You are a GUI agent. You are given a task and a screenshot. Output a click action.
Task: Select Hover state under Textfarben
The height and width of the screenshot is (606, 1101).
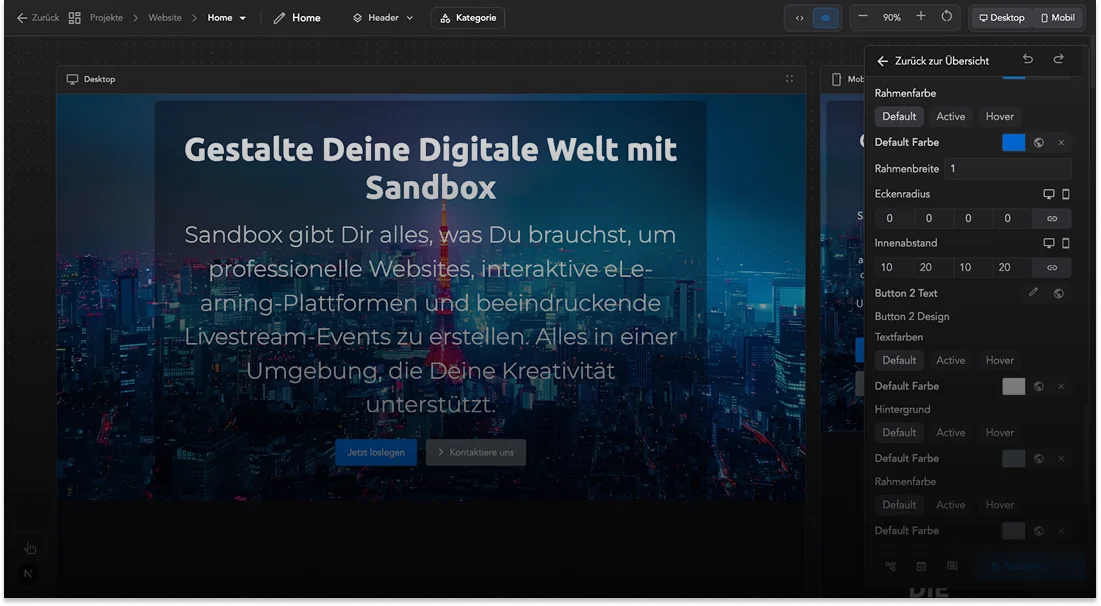[x=999, y=360]
